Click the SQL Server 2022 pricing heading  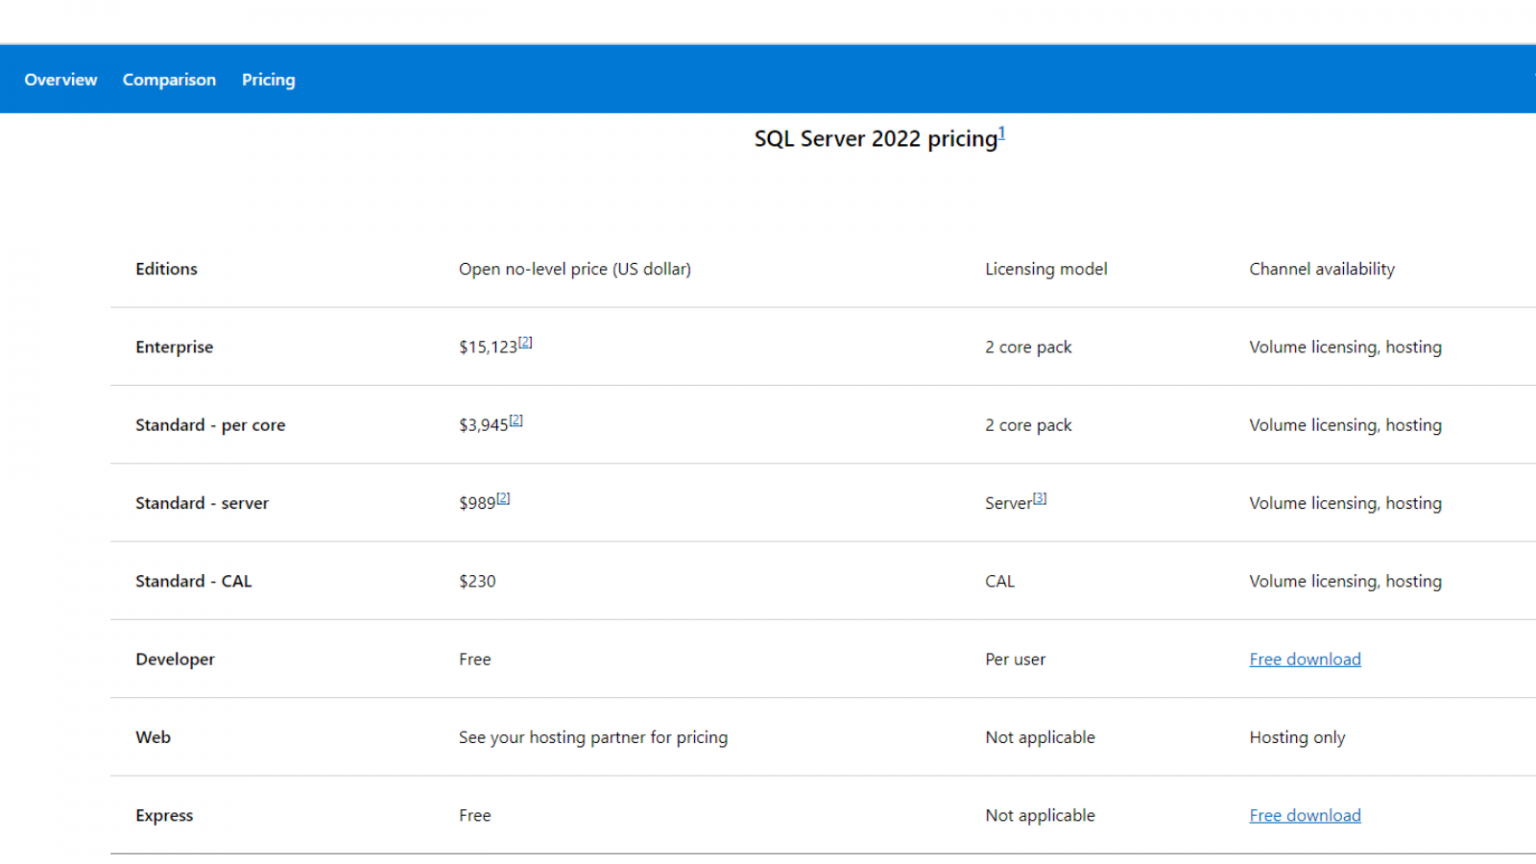(x=875, y=139)
